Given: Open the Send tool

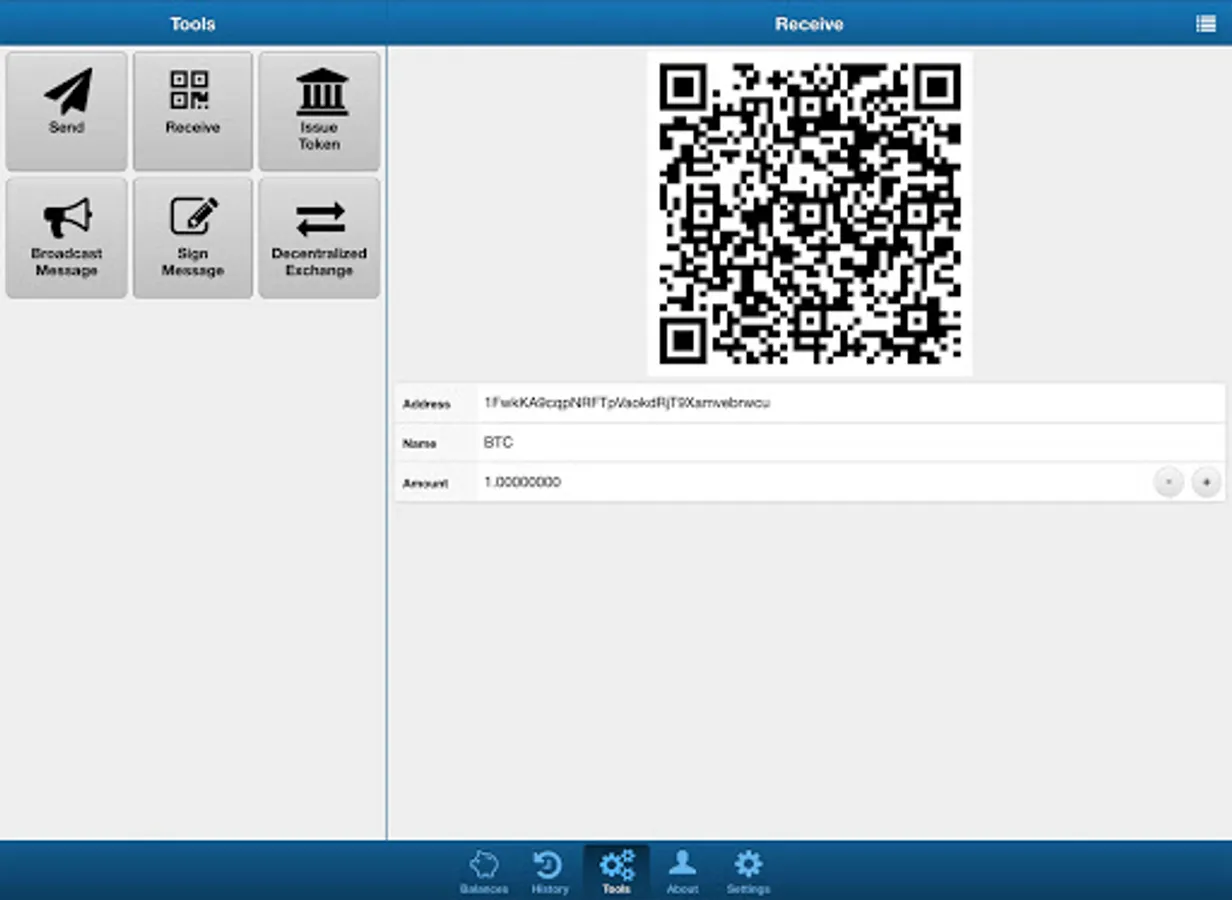Looking at the screenshot, I should tap(67, 111).
